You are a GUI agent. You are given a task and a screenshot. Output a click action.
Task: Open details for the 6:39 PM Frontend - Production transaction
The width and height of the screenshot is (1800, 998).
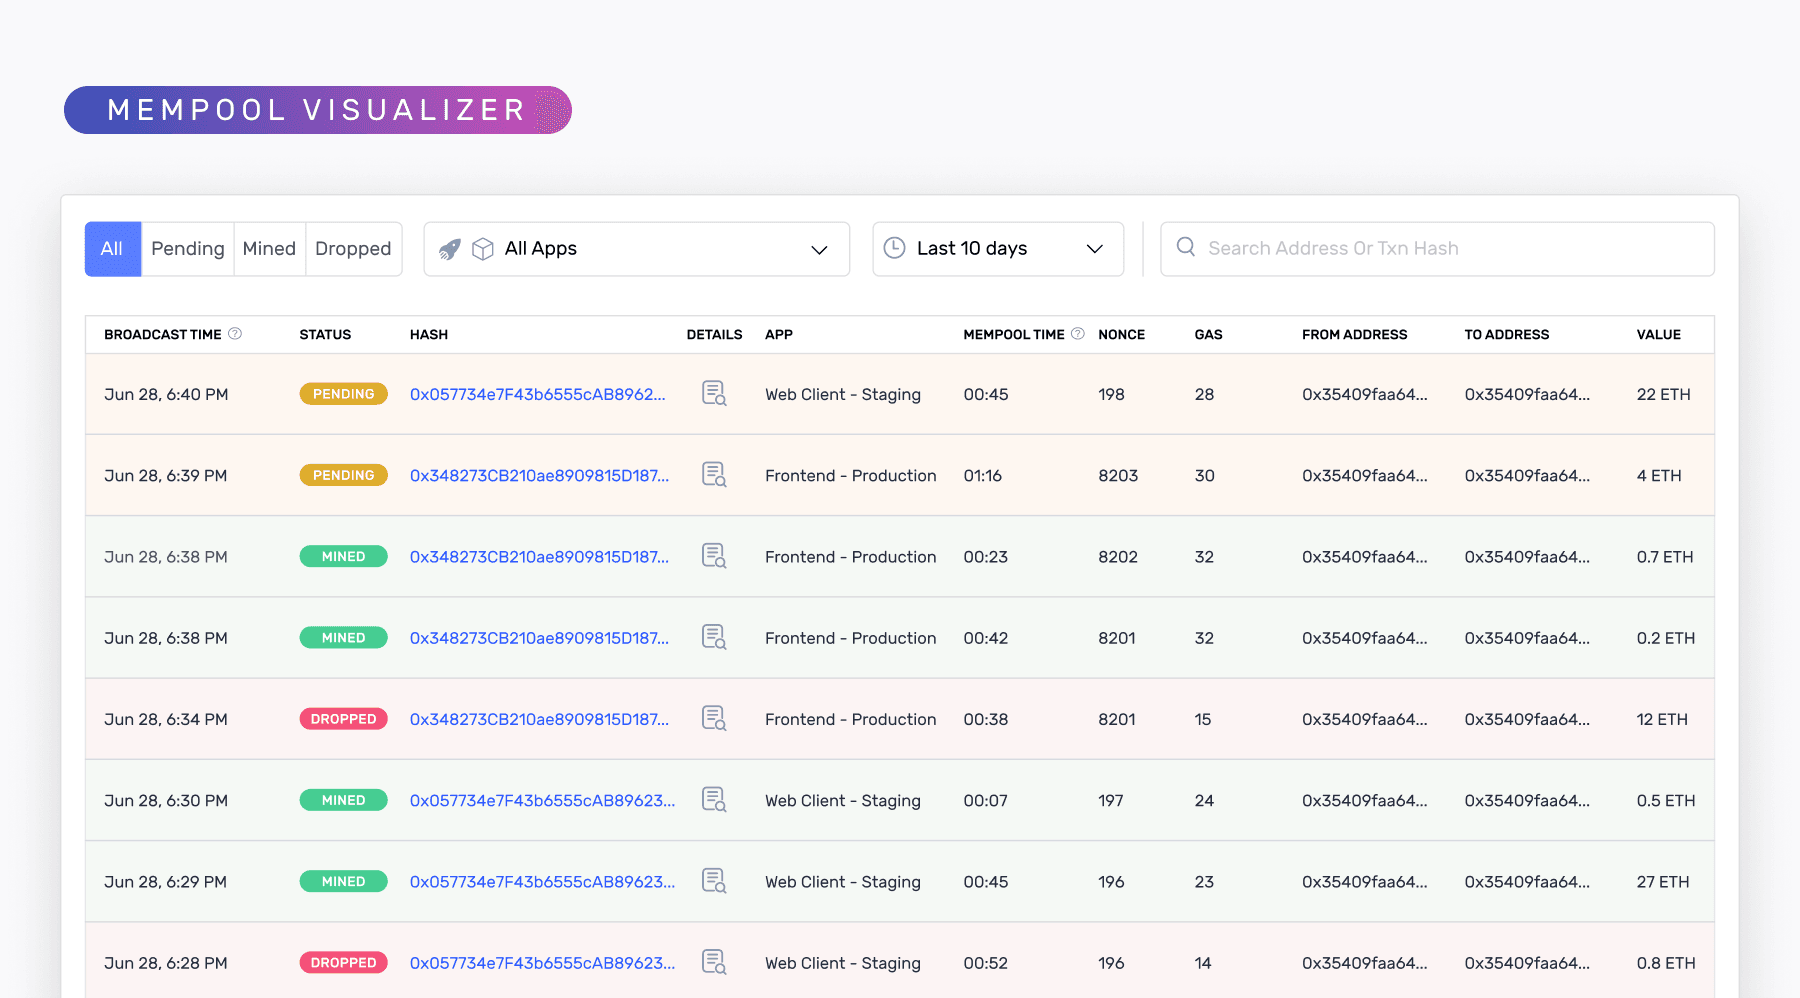pyautogui.click(x=713, y=475)
